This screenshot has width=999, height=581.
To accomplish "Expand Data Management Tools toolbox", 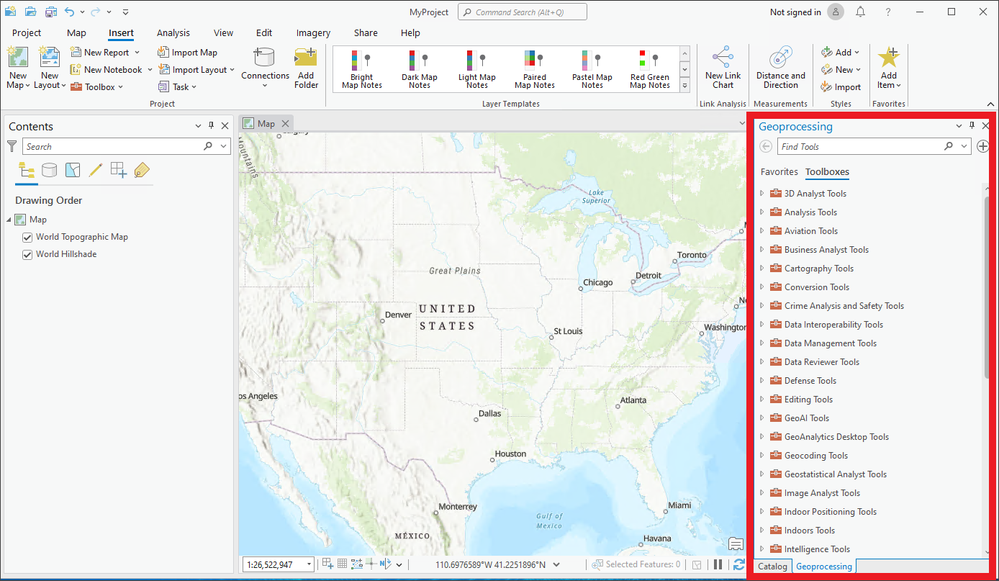I will click(762, 343).
